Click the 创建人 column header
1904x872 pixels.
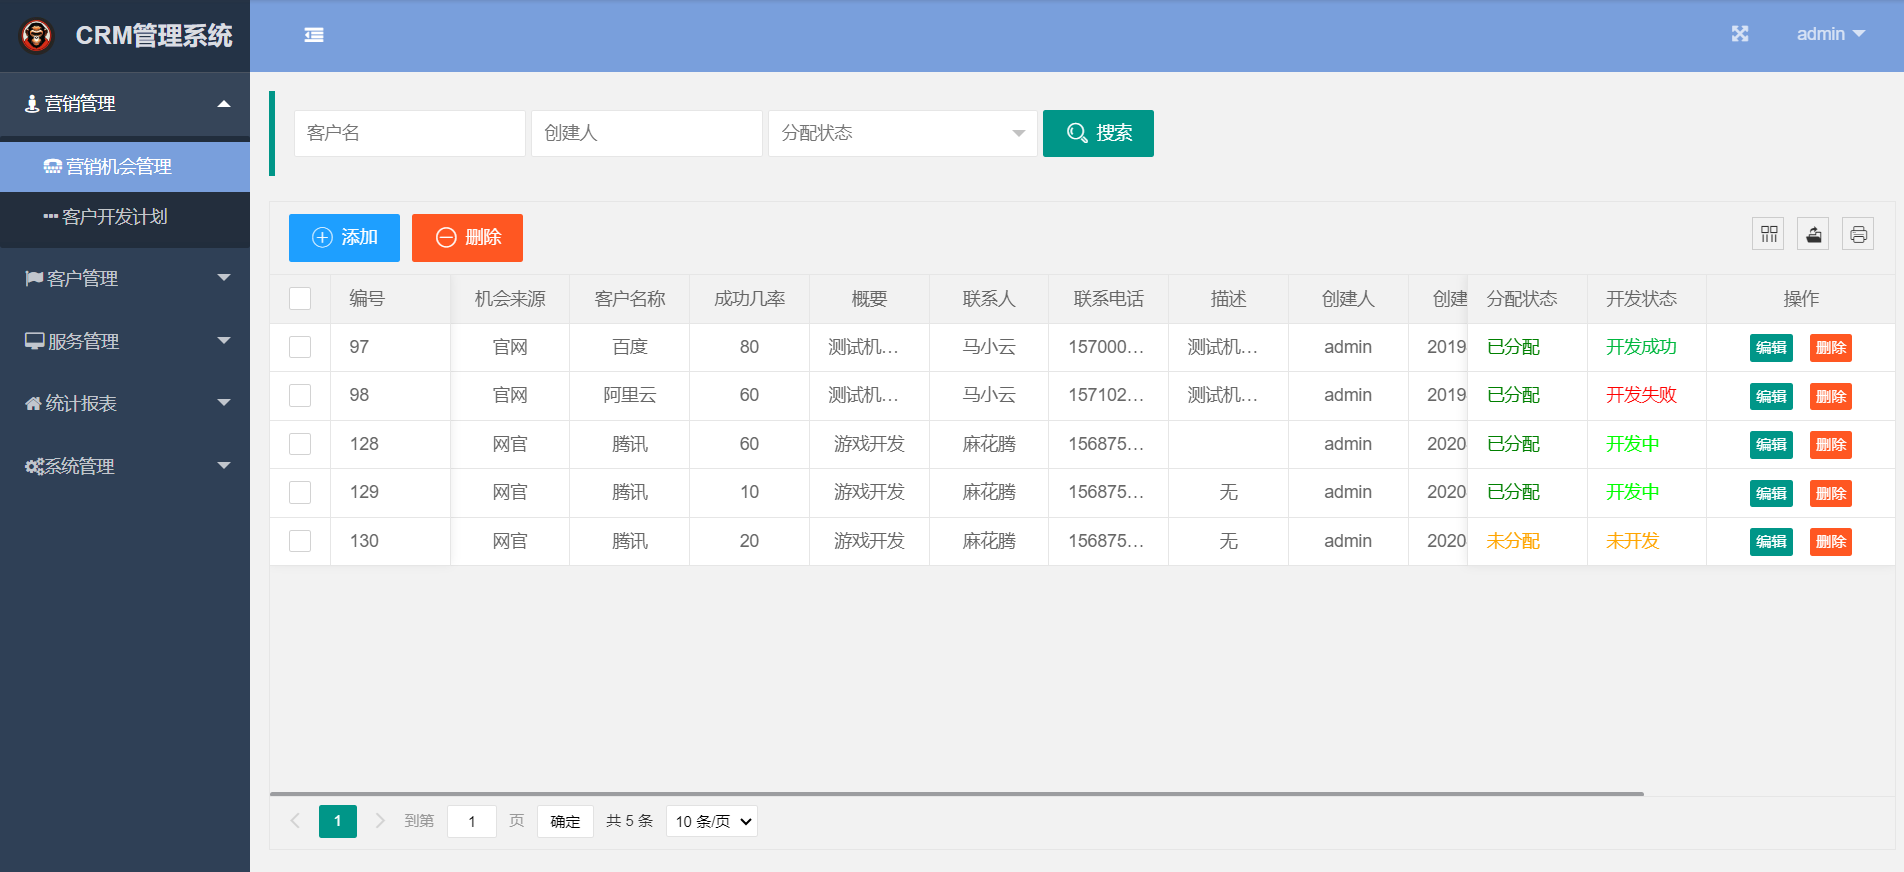point(1348,299)
